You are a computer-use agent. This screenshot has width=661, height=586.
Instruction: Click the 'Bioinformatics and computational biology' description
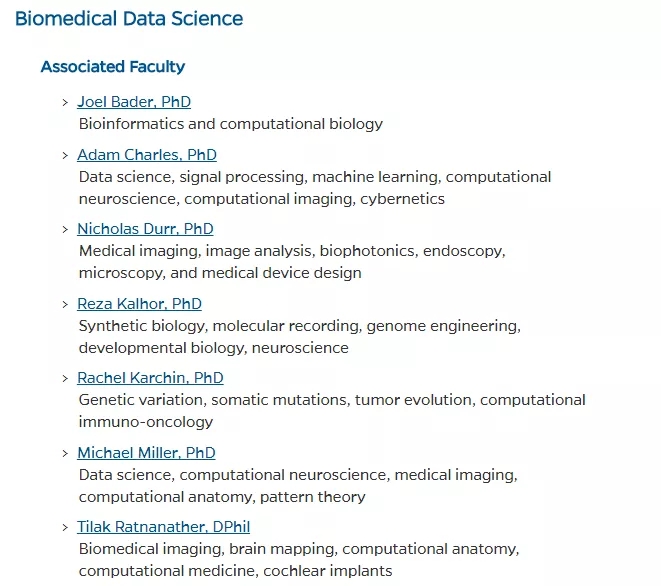pyautogui.click(x=231, y=124)
